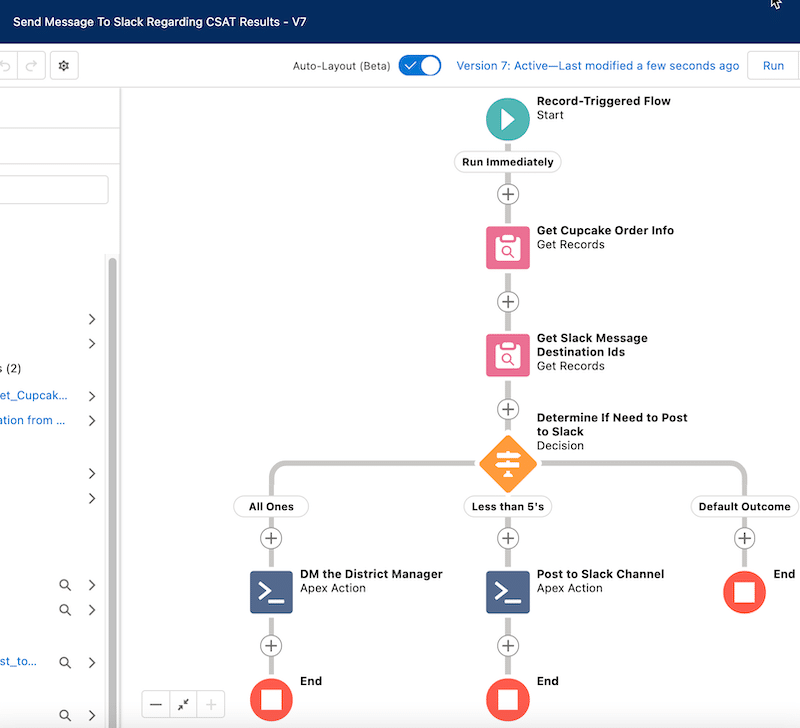The image size is (800, 728).
Task: Select the Get Slack Message Destination Ids icon
Action: [508, 355]
